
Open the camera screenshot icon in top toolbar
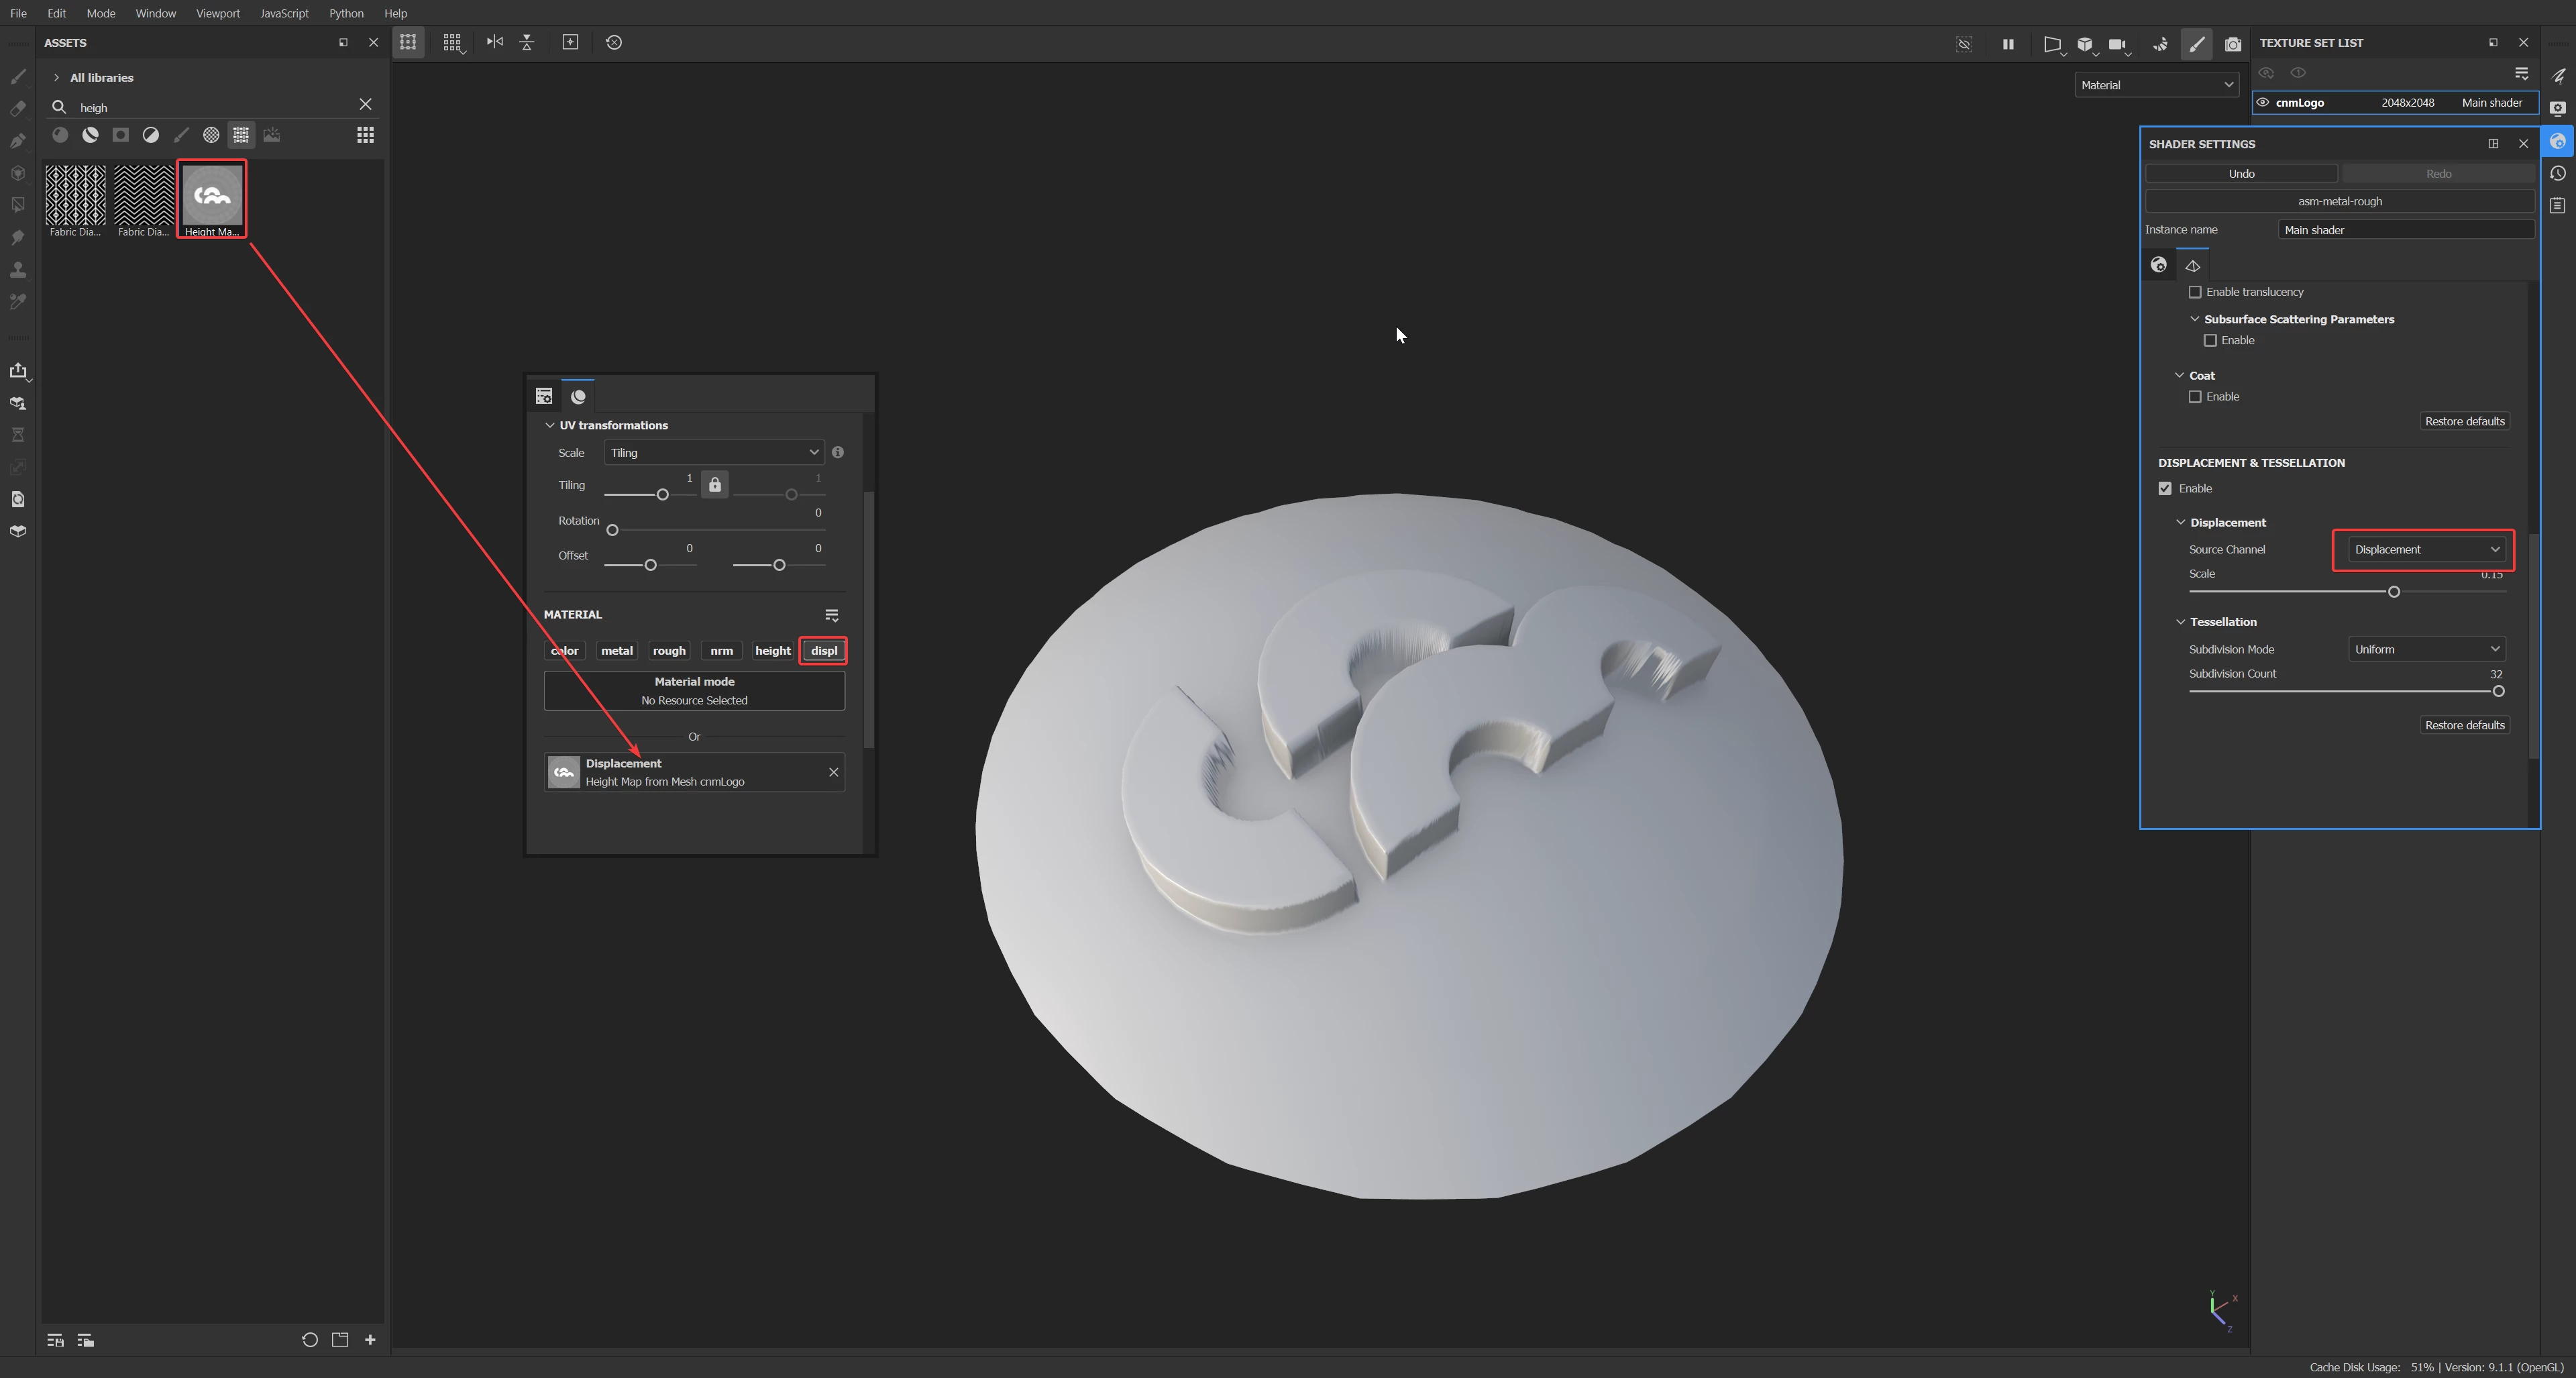point(2232,44)
